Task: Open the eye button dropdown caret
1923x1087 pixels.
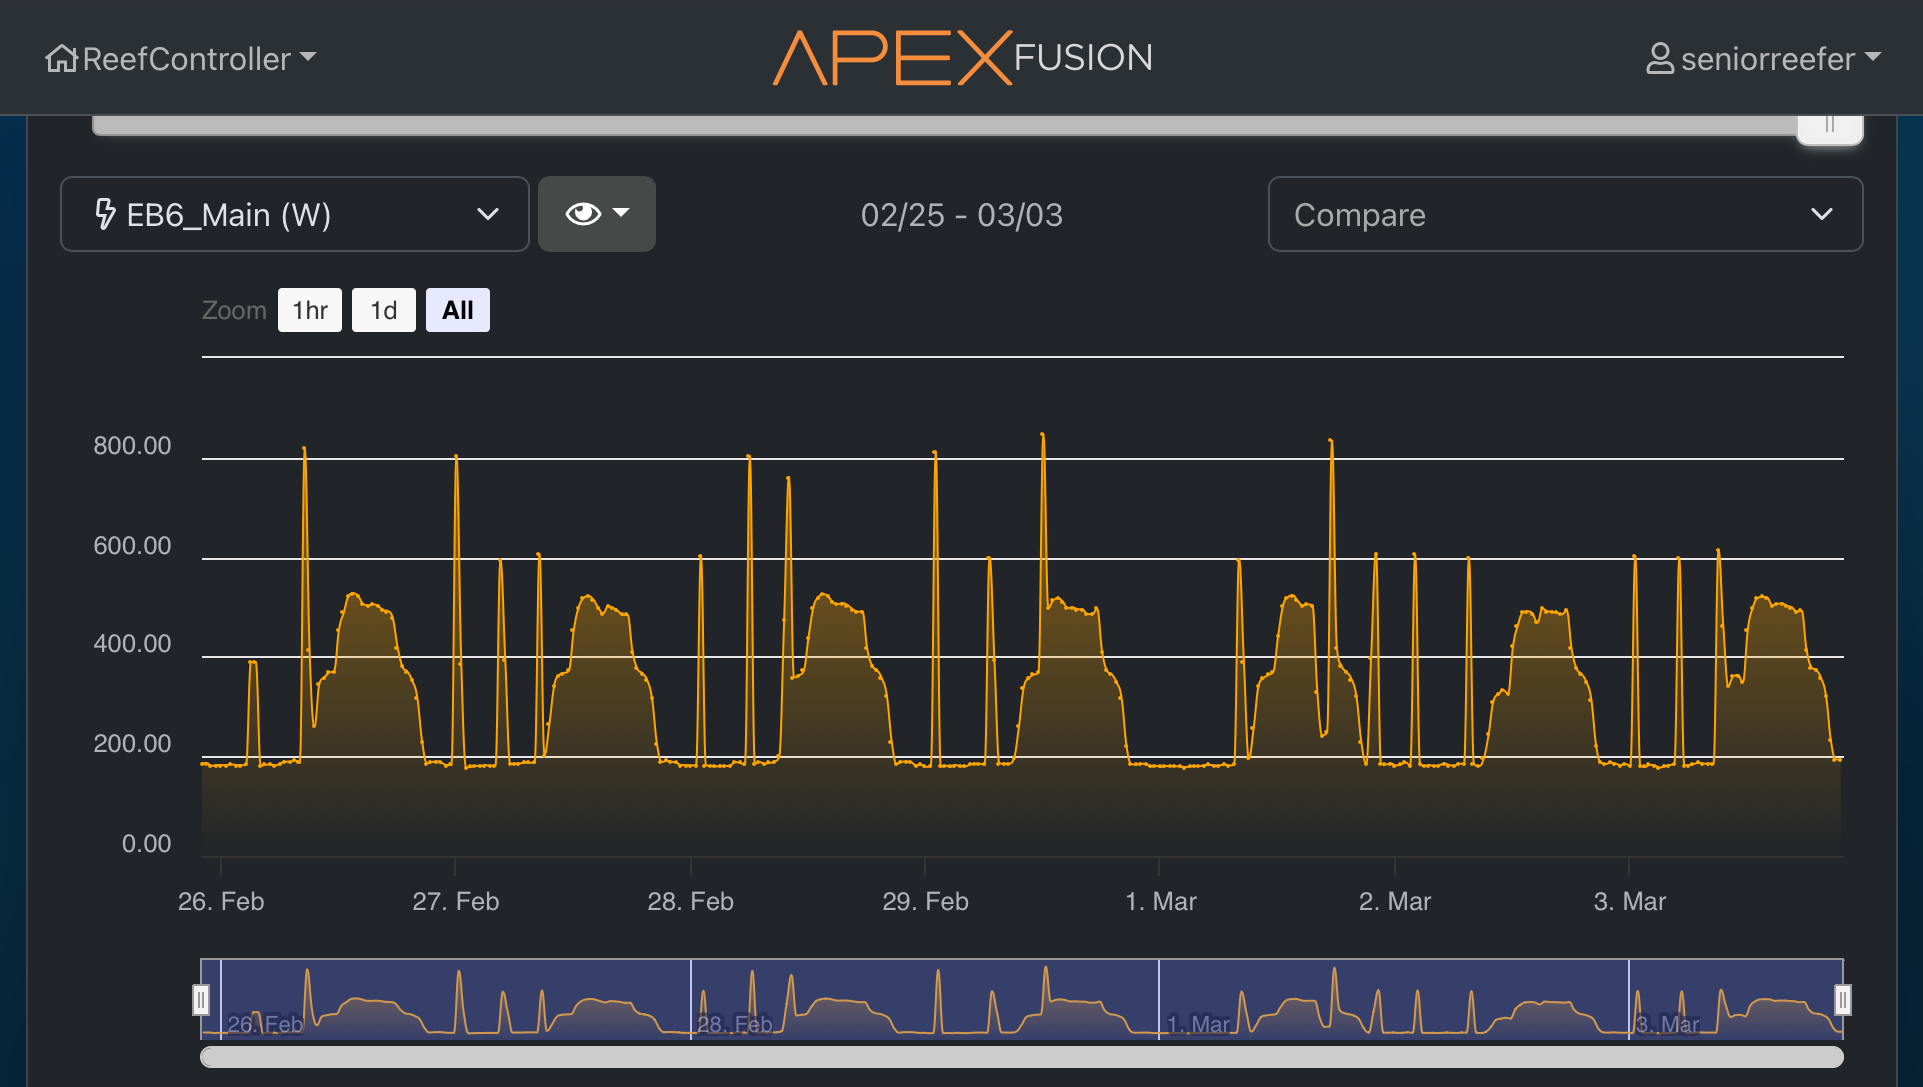Action: click(622, 213)
